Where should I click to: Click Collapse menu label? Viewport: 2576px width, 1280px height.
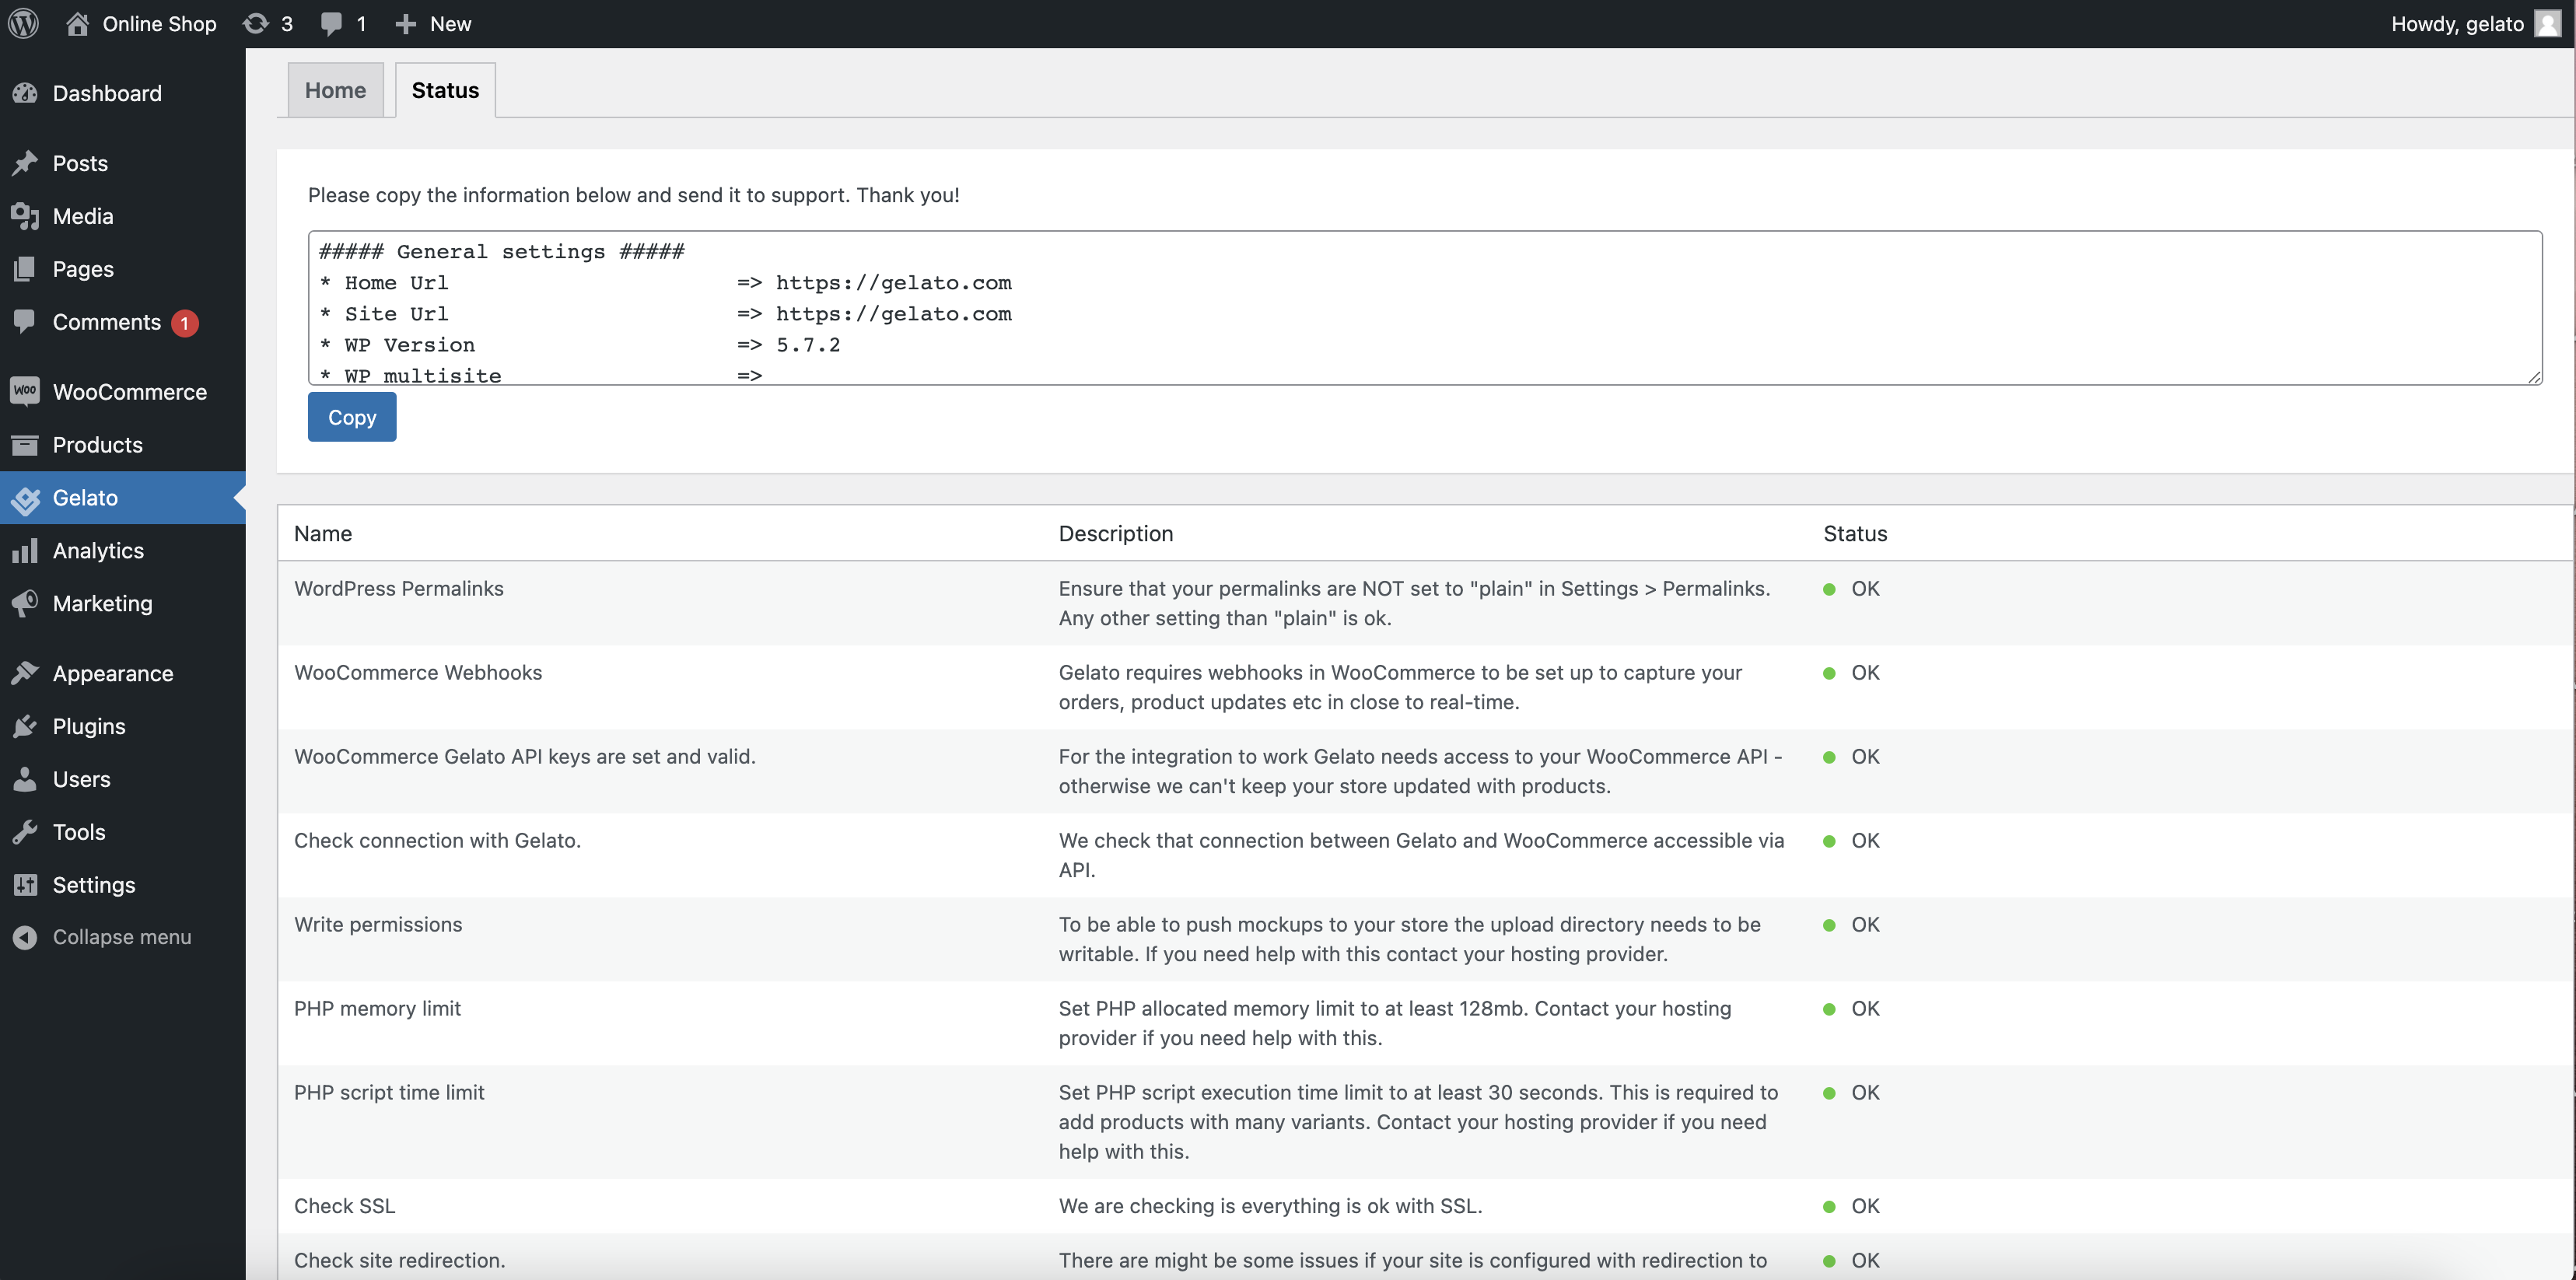pyautogui.click(x=122, y=937)
